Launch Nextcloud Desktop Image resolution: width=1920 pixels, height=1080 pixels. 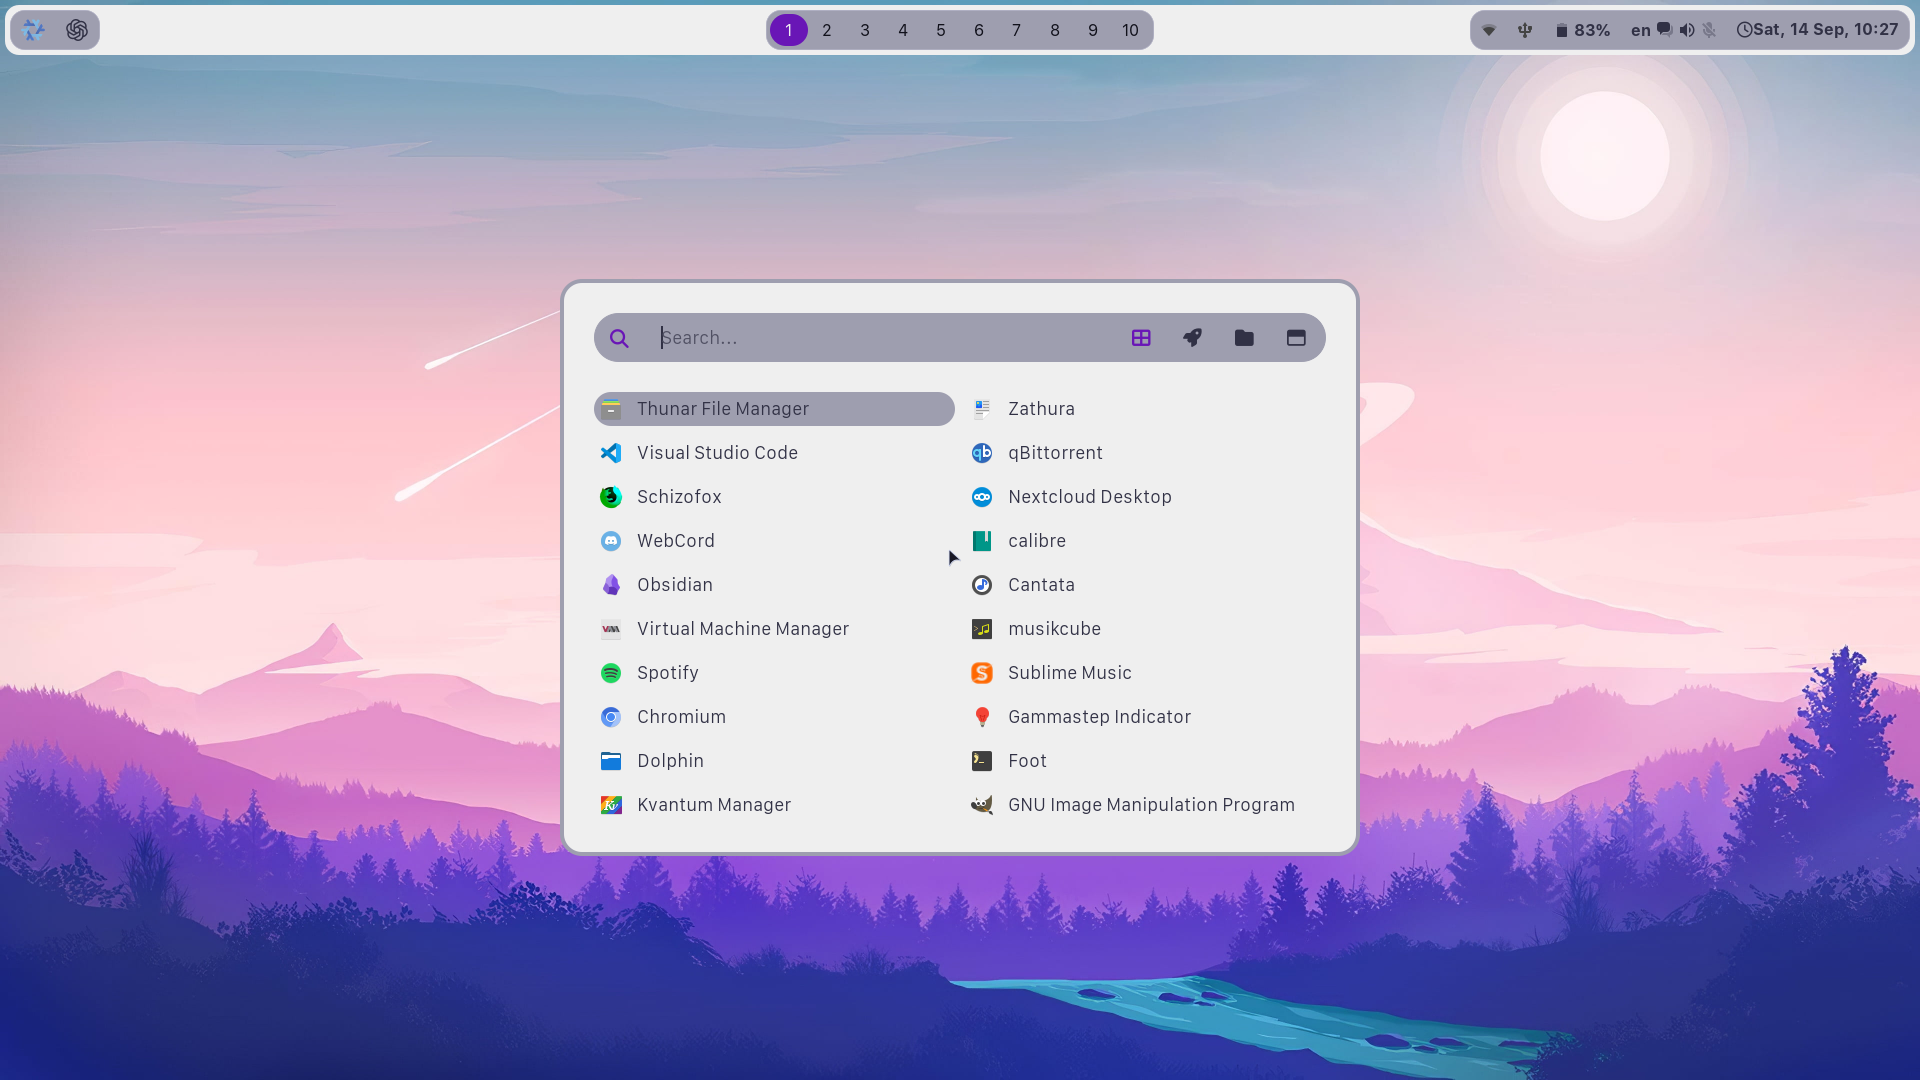1145,497
